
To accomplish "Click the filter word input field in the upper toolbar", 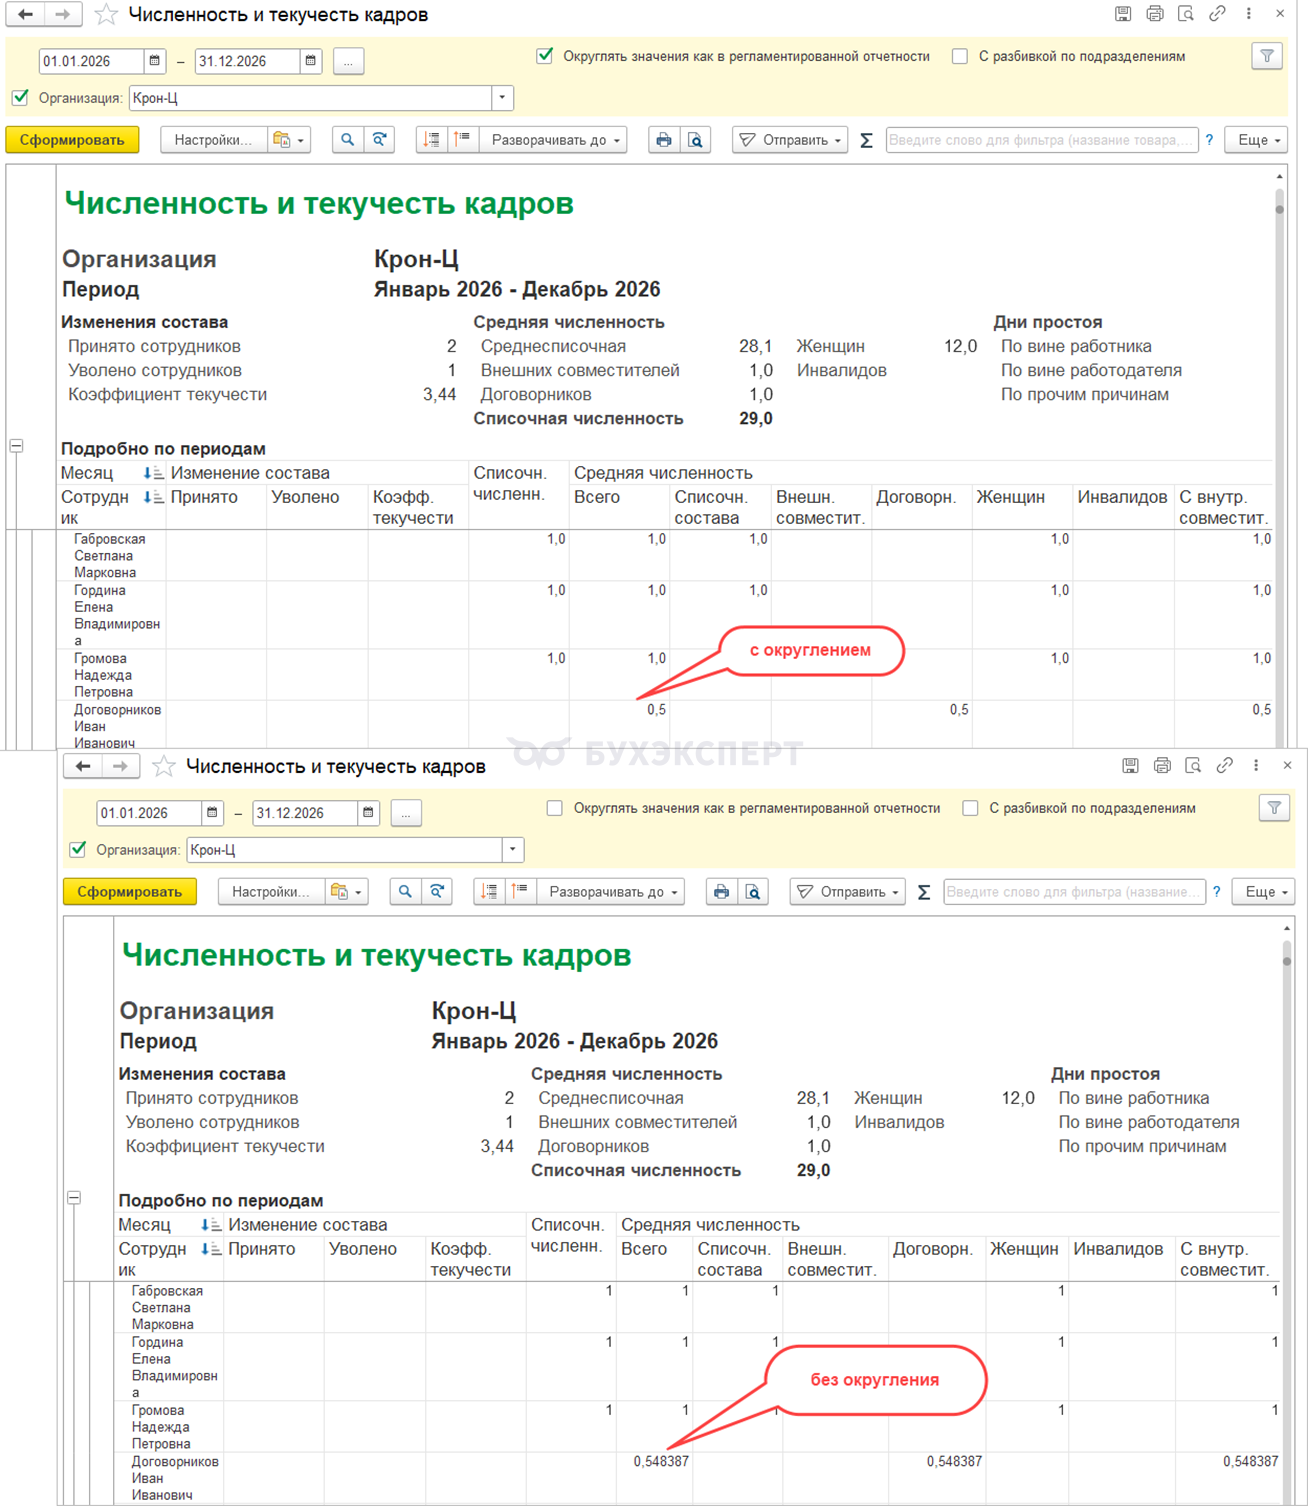I will coord(1040,140).
